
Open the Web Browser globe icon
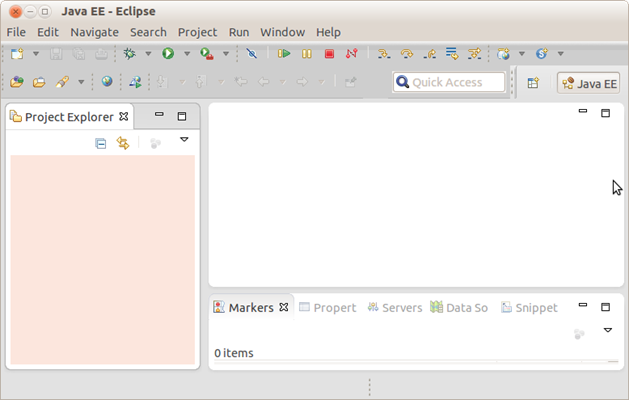coord(107,81)
